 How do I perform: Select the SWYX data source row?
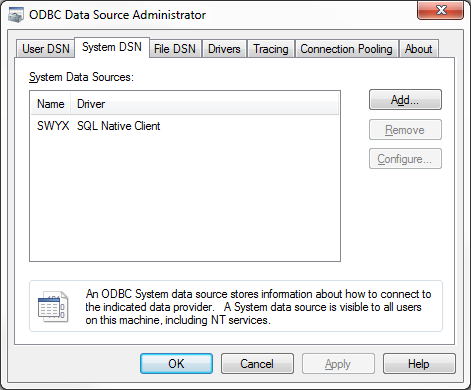point(185,126)
